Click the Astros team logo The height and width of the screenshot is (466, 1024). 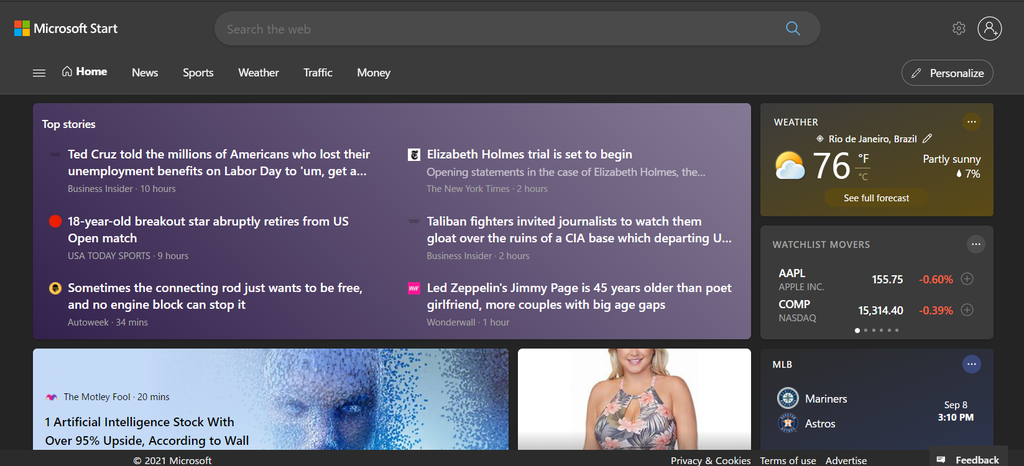coord(788,424)
